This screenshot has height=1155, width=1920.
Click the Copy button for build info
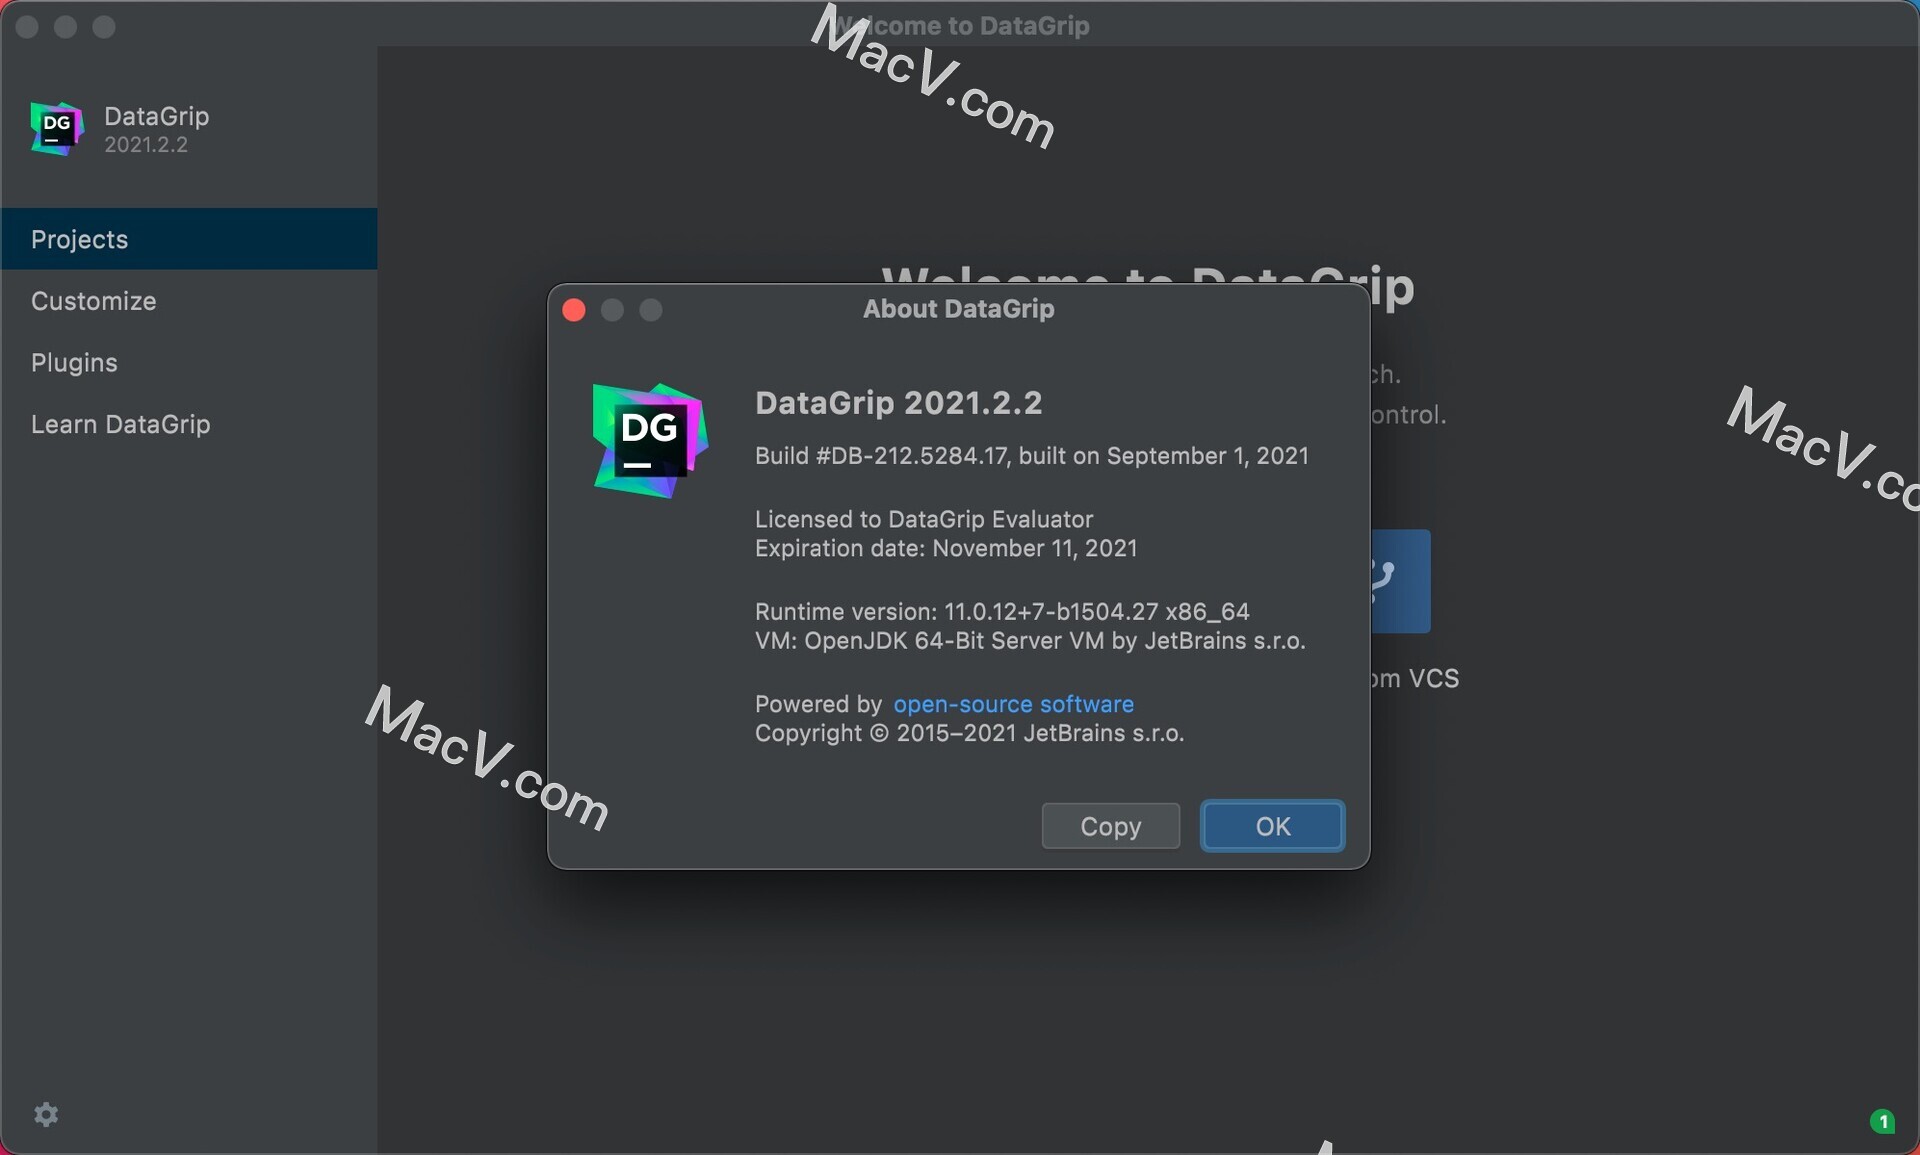point(1111,824)
